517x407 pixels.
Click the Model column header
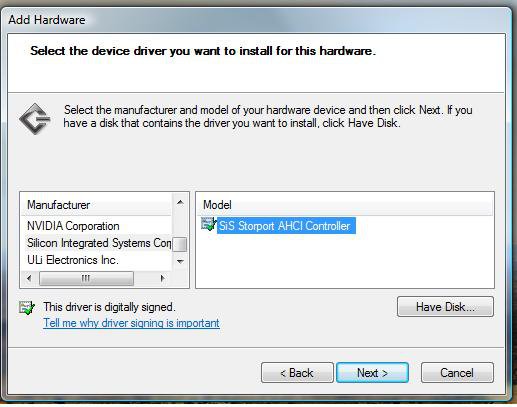tap(345, 205)
